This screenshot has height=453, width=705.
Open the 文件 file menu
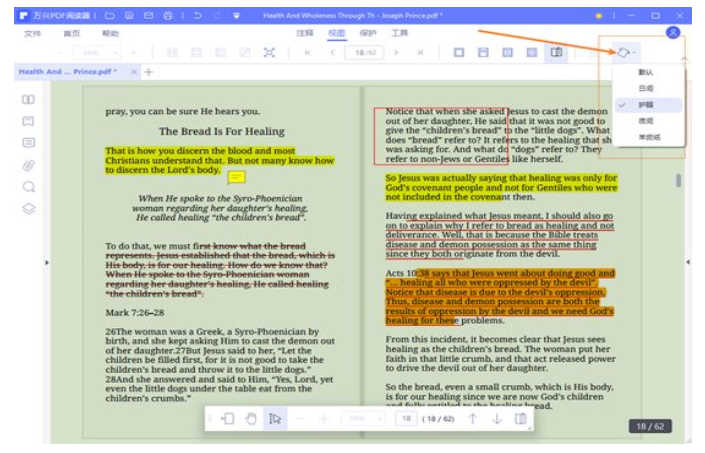tap(32, 33)
